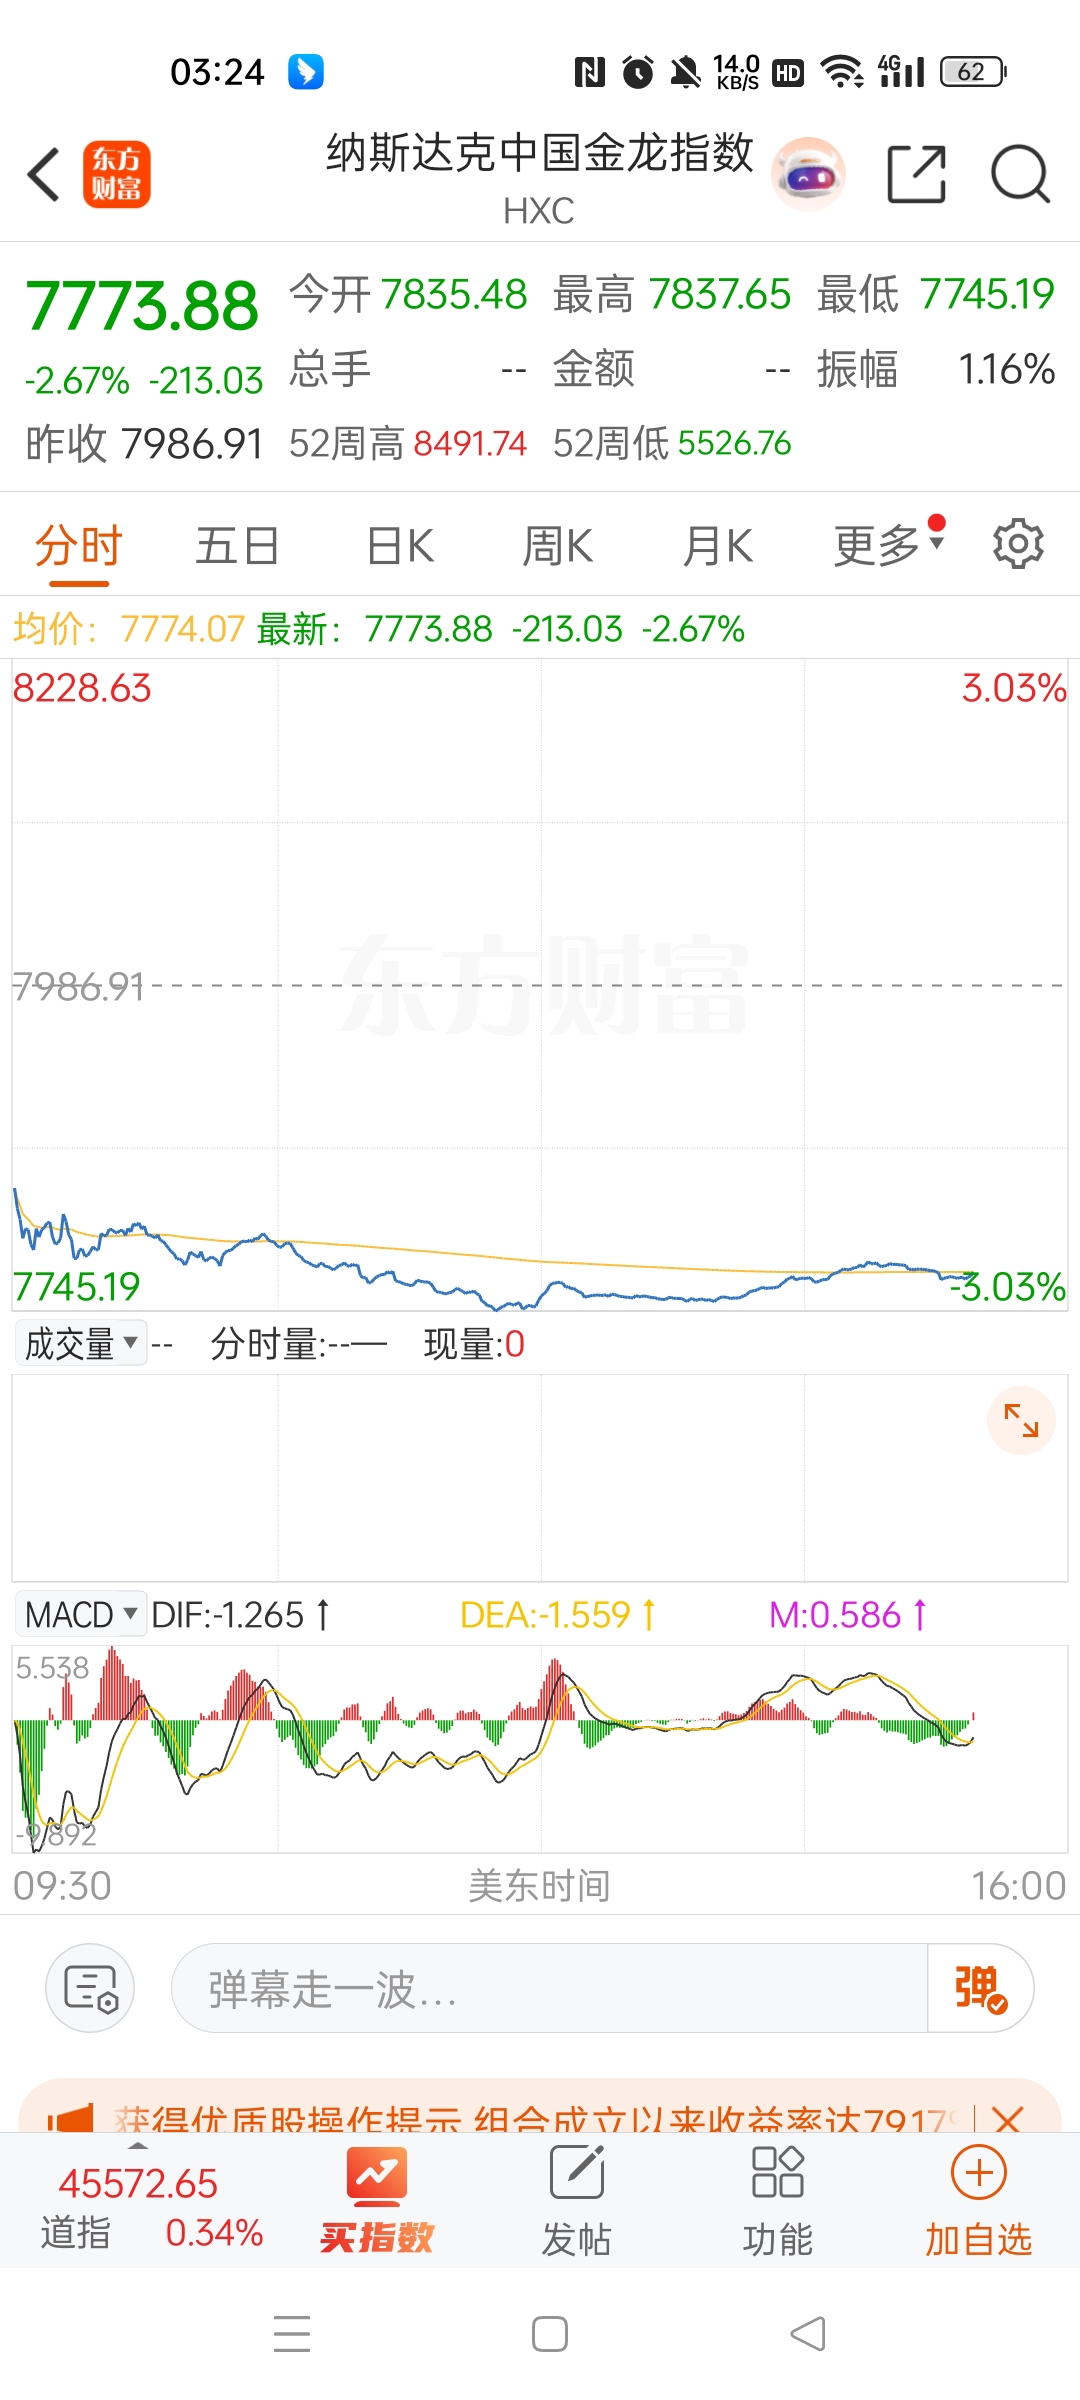This screenshot has width=1080, height=2400.
Task: Switch to the 日K tab
Action: [x=400, y=546]
